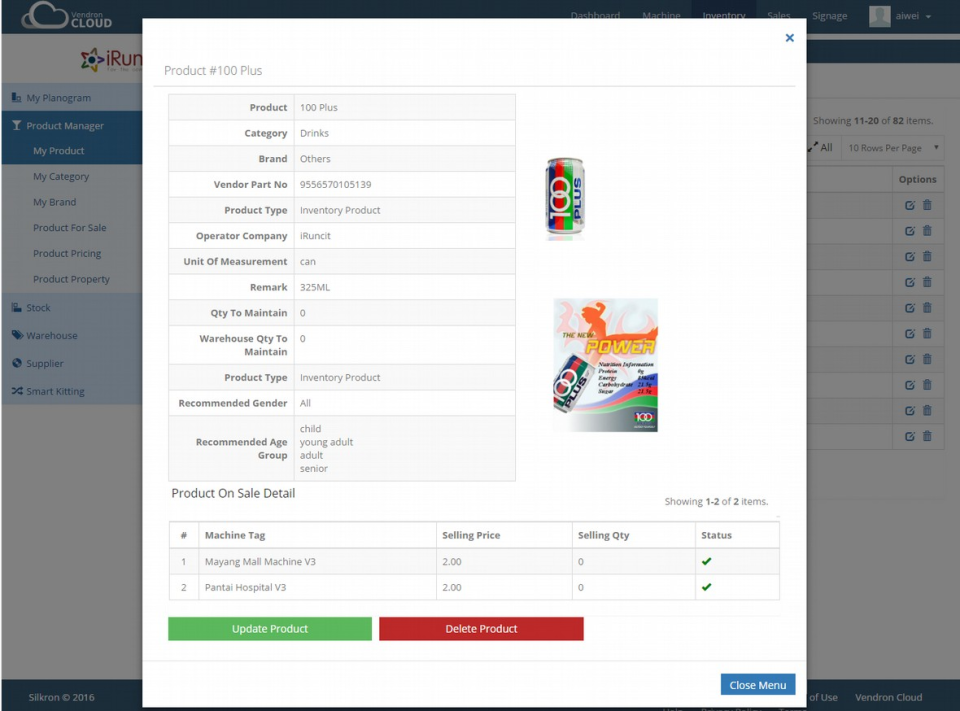
Task: Click an edit icon in the Options column
Action: pyautogui.click(x=909, y=205)
